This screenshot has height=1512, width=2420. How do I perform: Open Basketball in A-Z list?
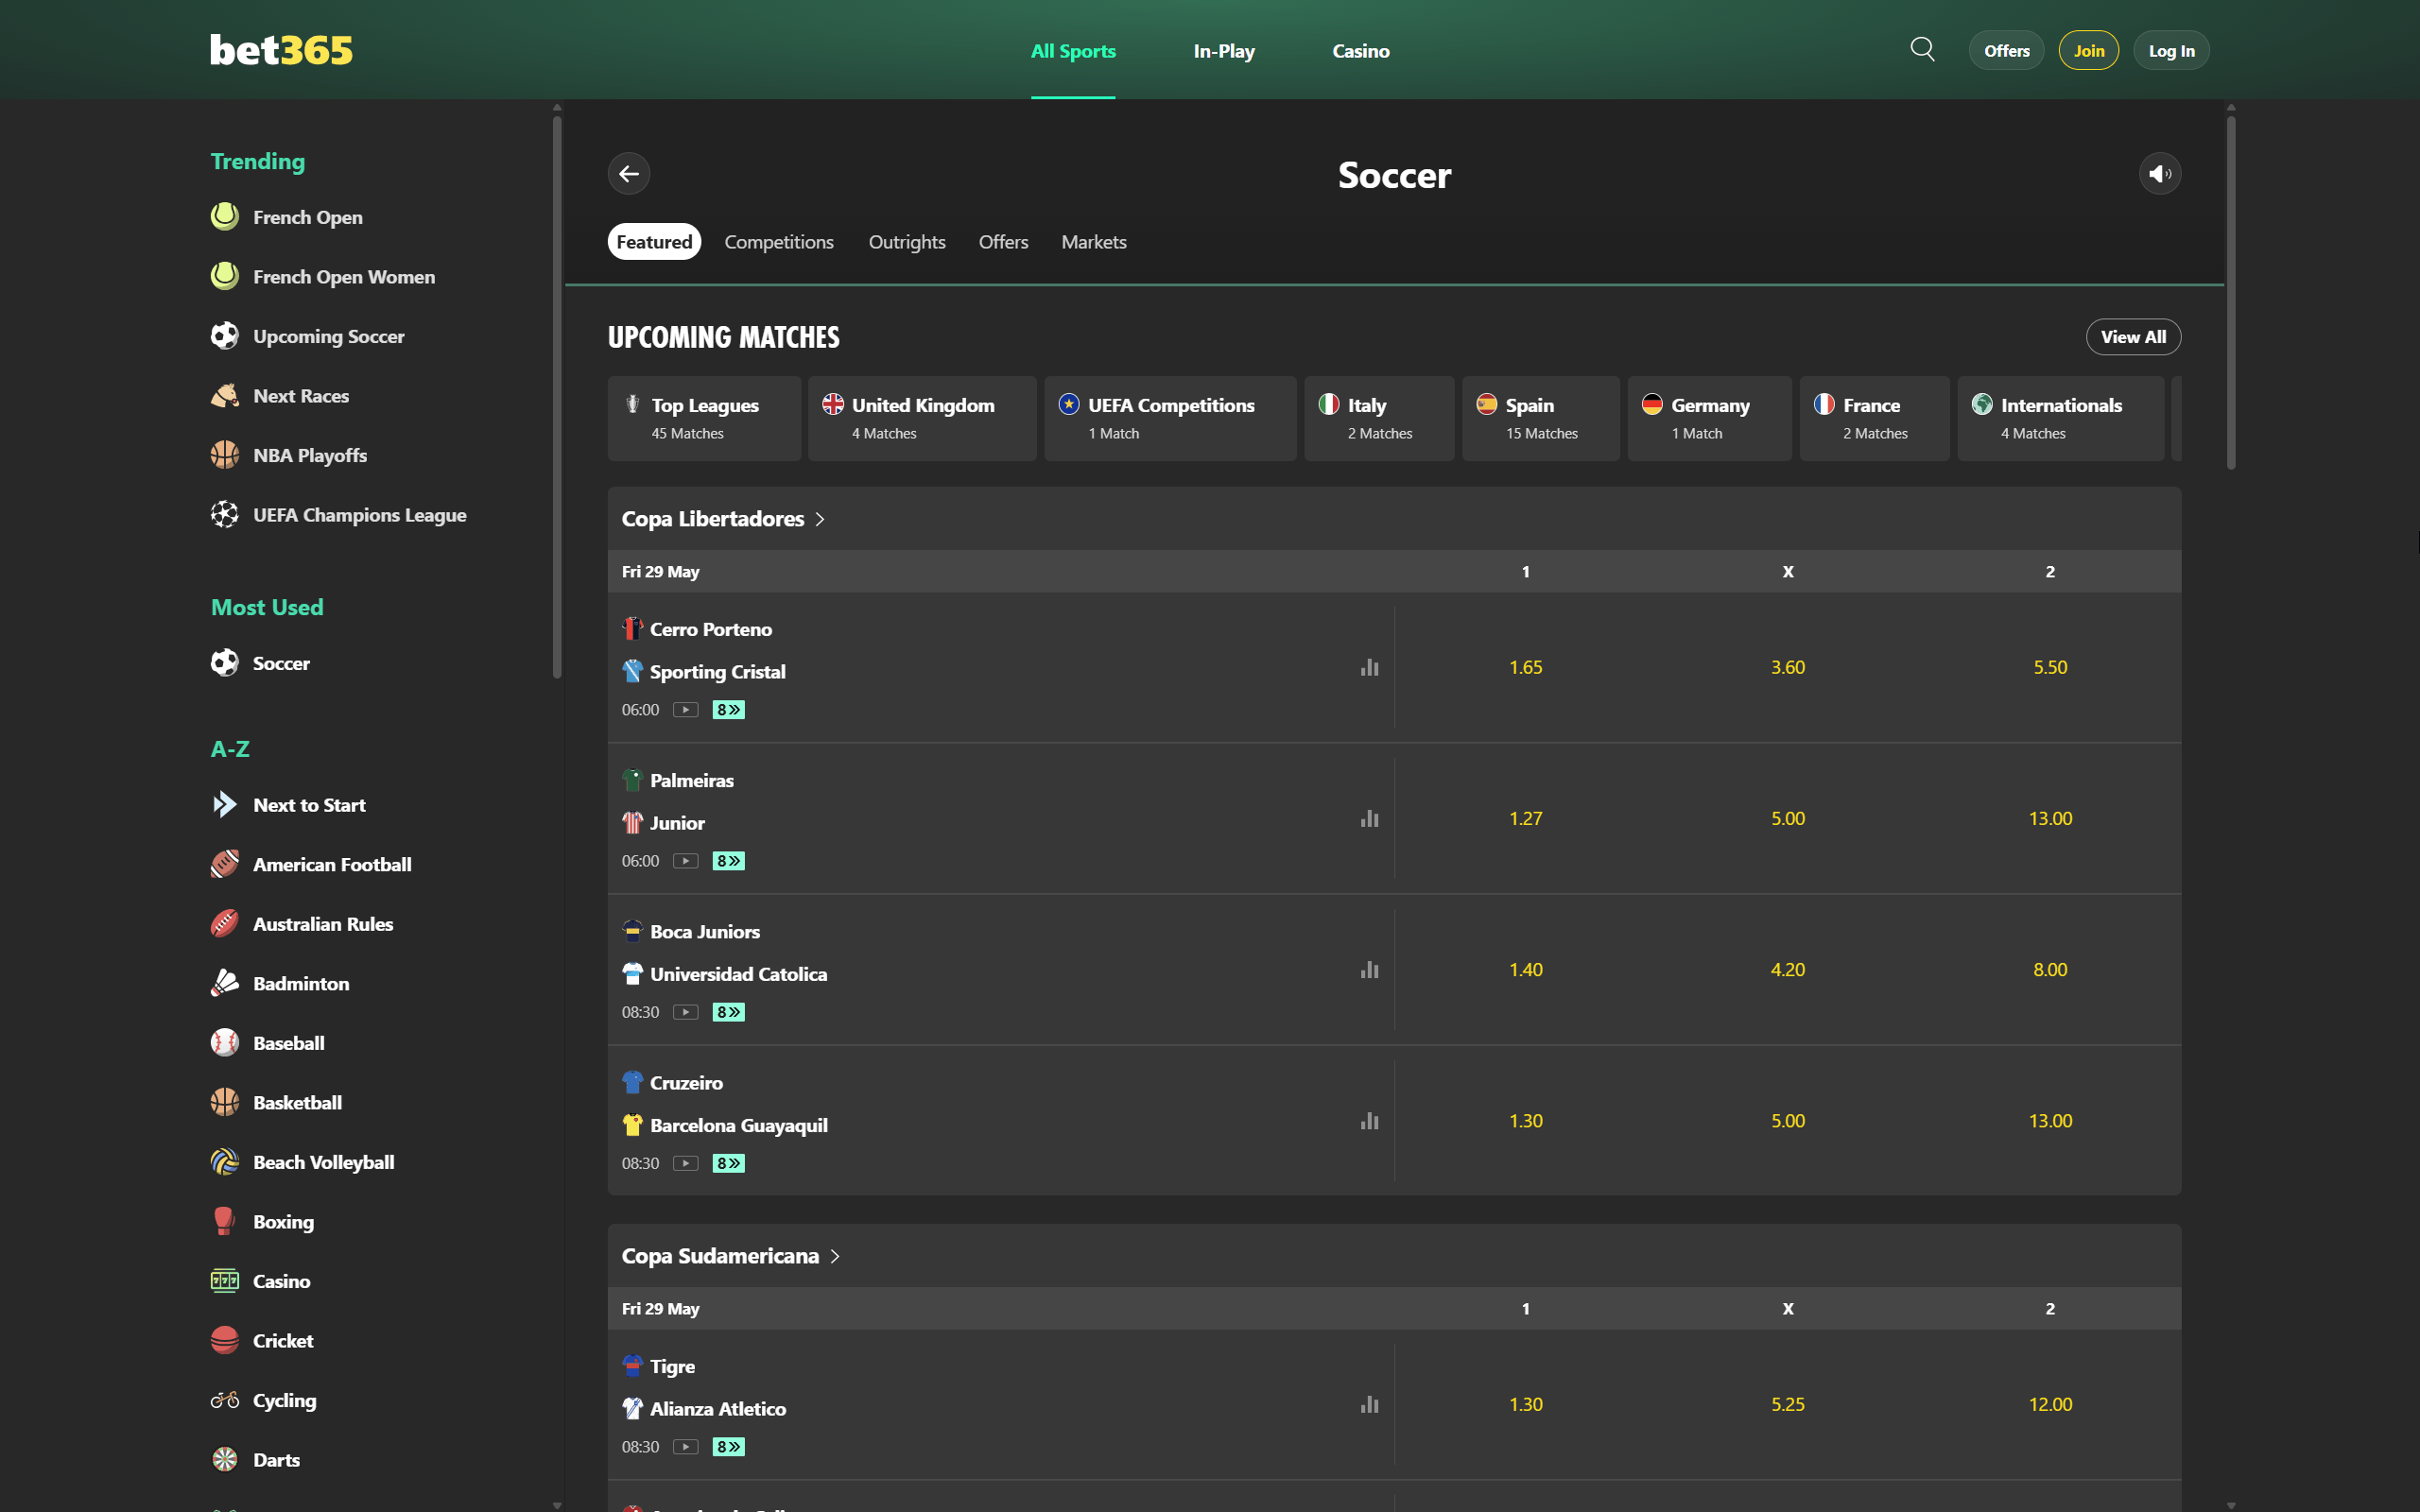276,1102
